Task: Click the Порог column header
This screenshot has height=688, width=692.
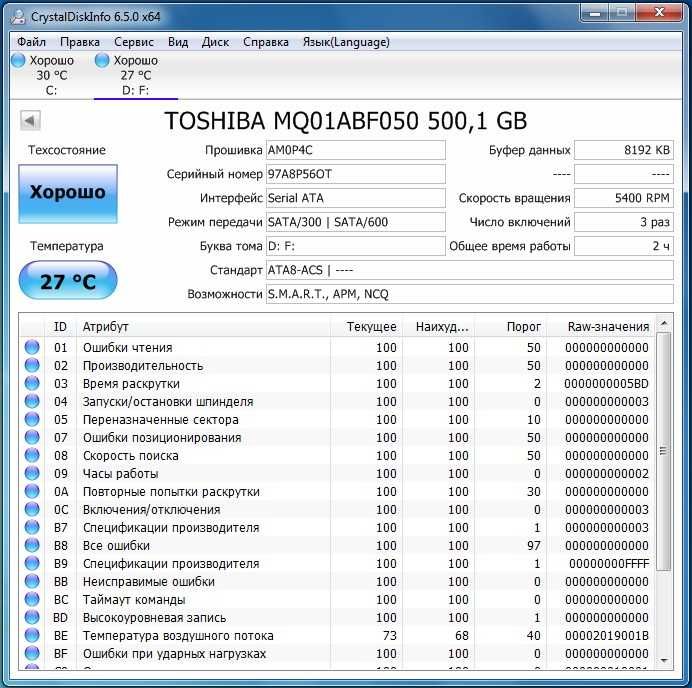Action: click(511, 327)
